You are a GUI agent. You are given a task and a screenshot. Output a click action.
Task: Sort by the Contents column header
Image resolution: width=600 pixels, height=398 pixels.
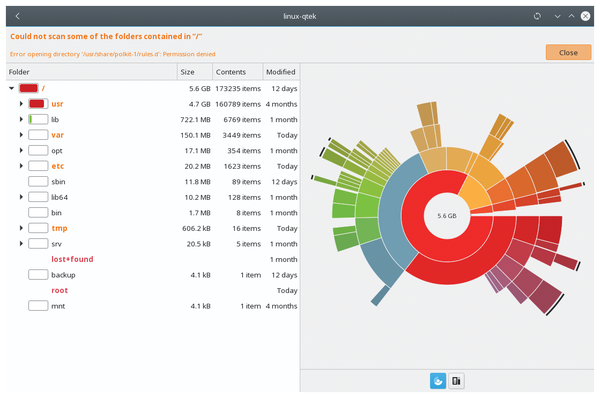pyautogui.click(x=238, y=72)
